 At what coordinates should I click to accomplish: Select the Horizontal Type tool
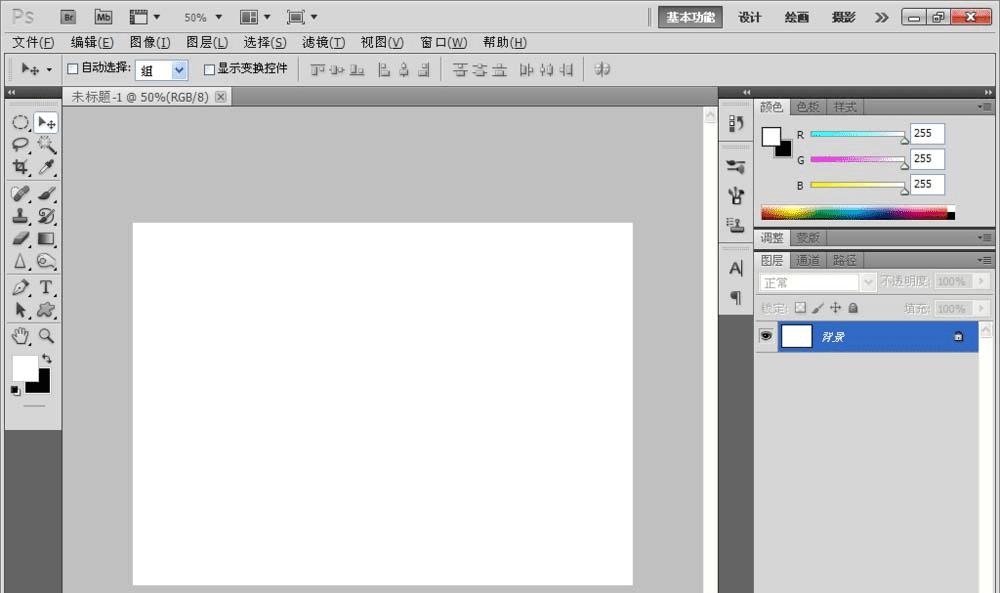click(46, 288)
